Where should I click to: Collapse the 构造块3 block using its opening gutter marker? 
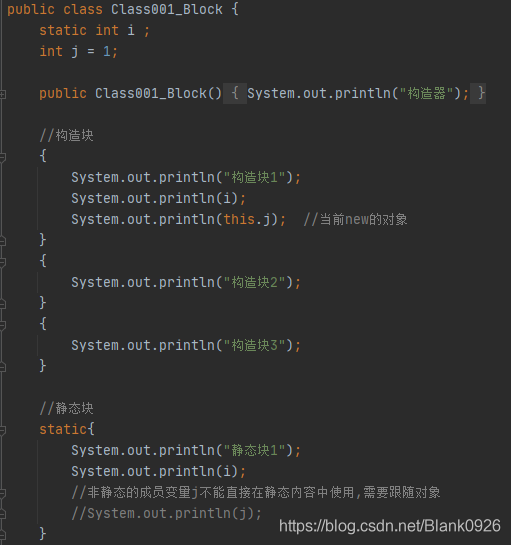pos(2,325)
